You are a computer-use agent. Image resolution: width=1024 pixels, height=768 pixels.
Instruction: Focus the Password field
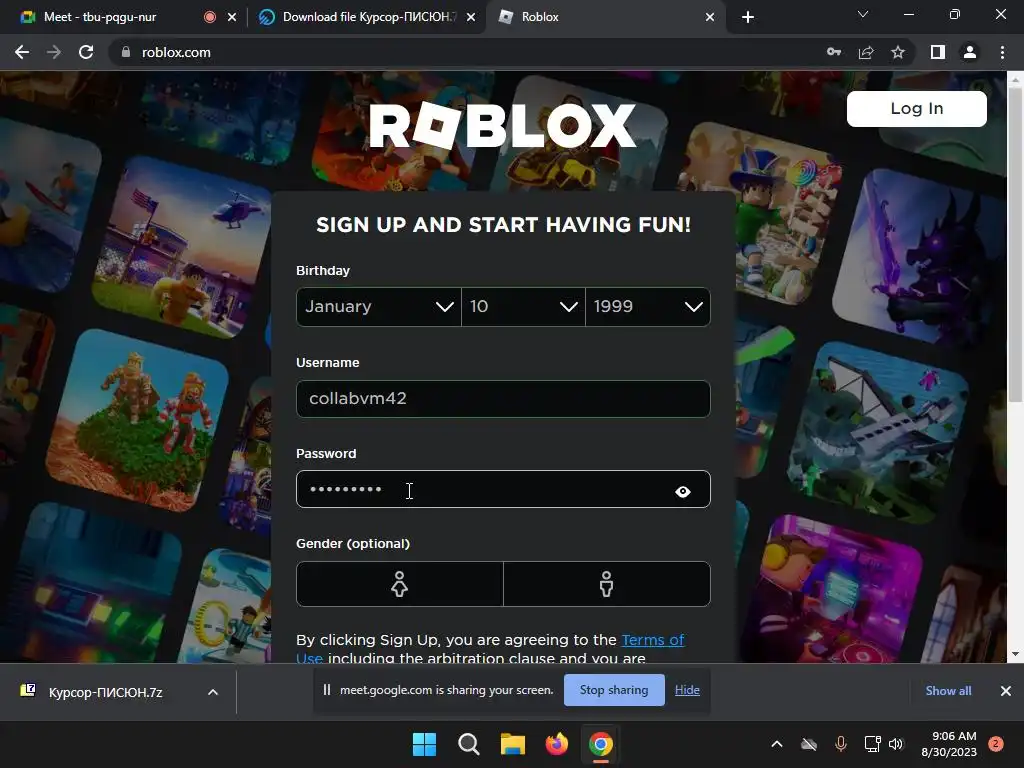pyautogui.click(x=503, y=489)
